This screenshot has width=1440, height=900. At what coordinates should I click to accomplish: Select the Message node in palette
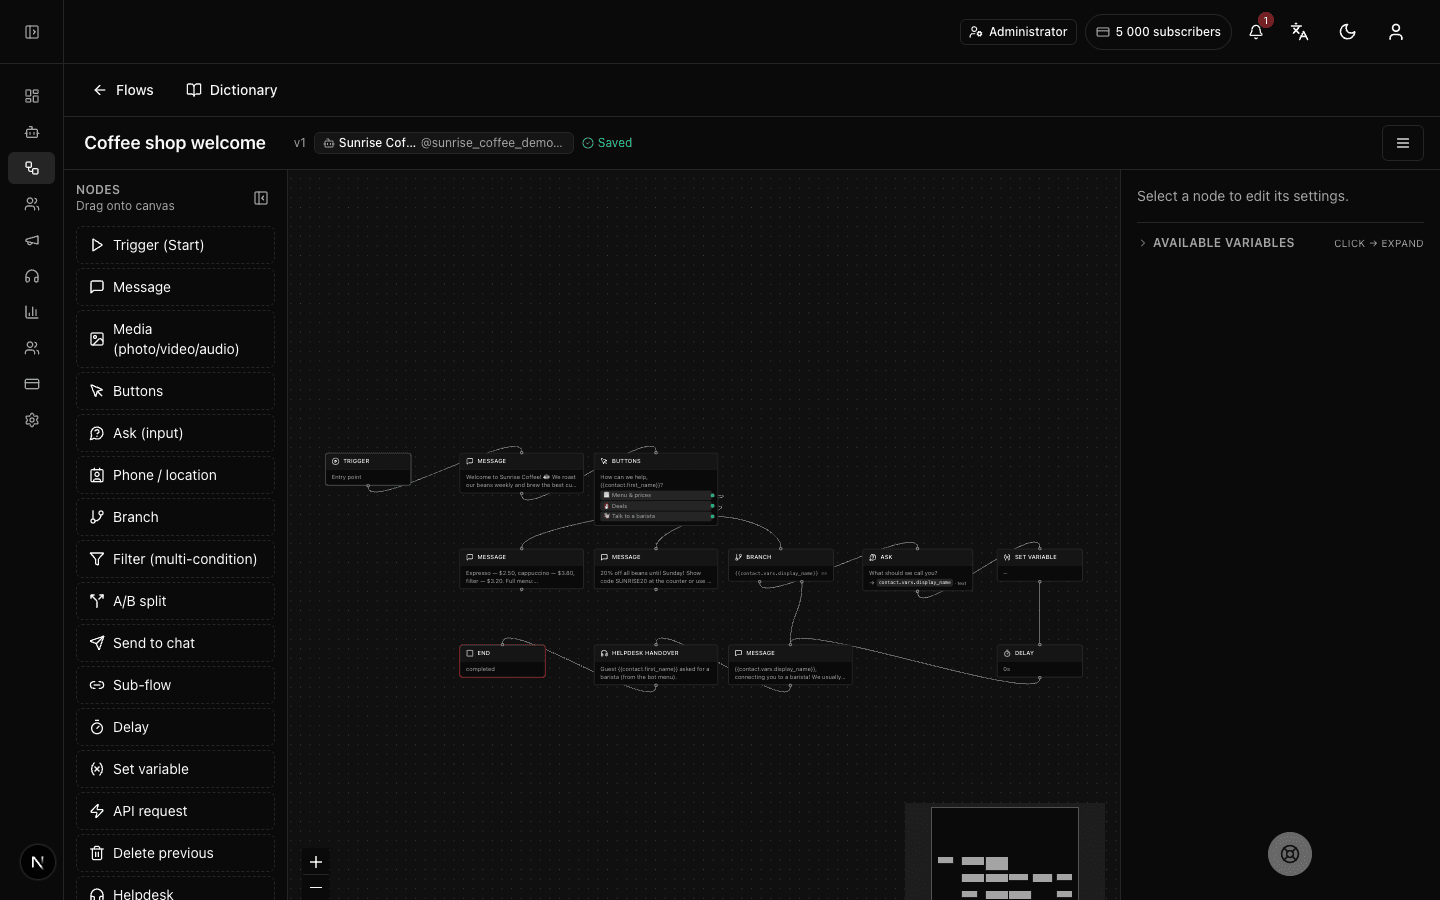pyautogui.click(x=175, y=287)
